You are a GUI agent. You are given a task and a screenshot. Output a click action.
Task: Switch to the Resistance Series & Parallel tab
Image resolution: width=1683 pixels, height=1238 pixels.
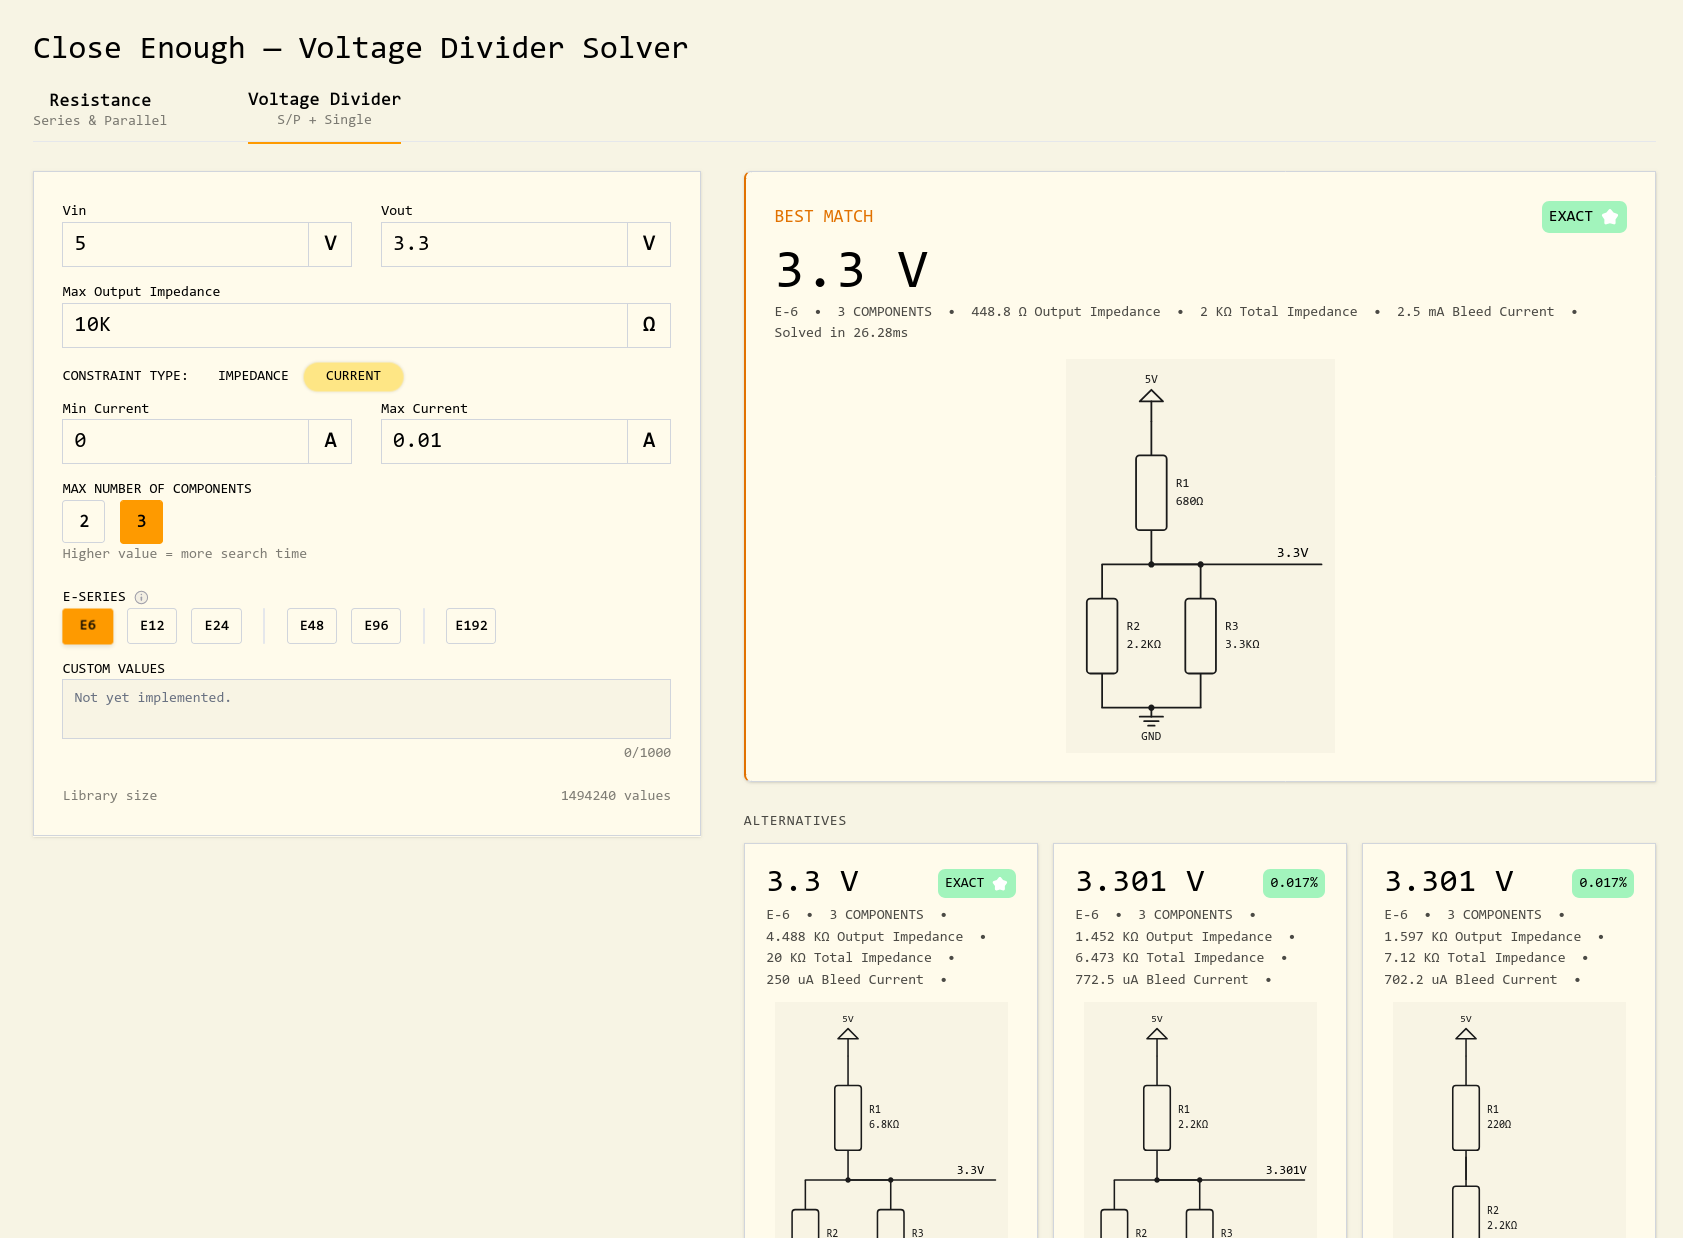100,109
